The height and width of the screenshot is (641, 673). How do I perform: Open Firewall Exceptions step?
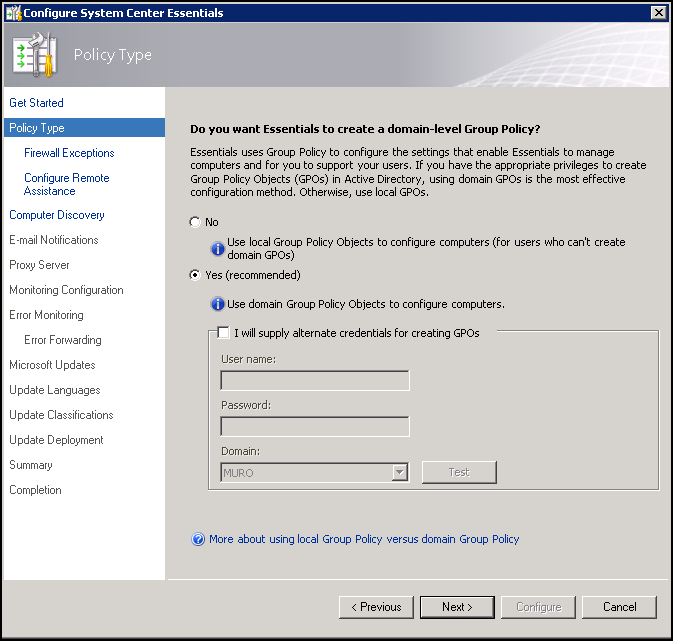click(69, 153)
